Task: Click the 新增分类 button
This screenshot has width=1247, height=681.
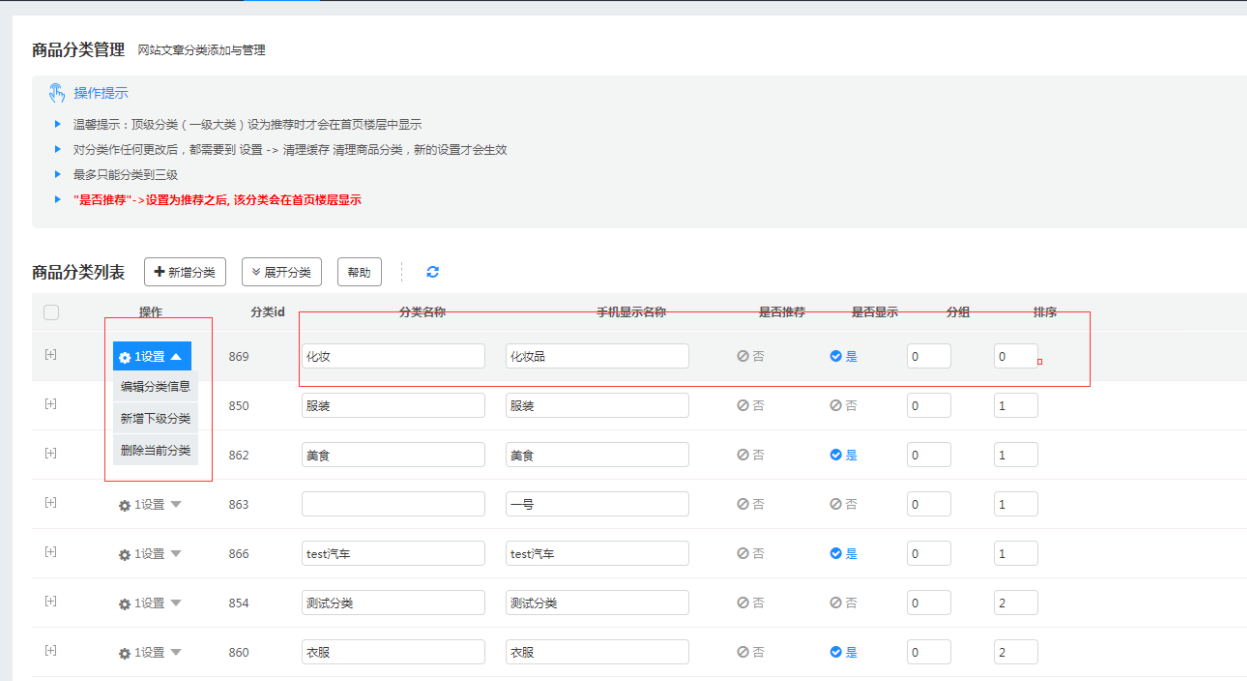Action: pyautogui.click(x=185, y=272)
